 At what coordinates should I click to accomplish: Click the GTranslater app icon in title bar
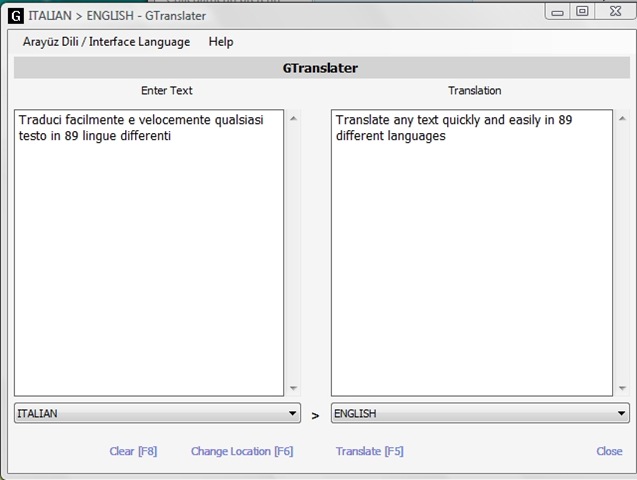[16, 16]
